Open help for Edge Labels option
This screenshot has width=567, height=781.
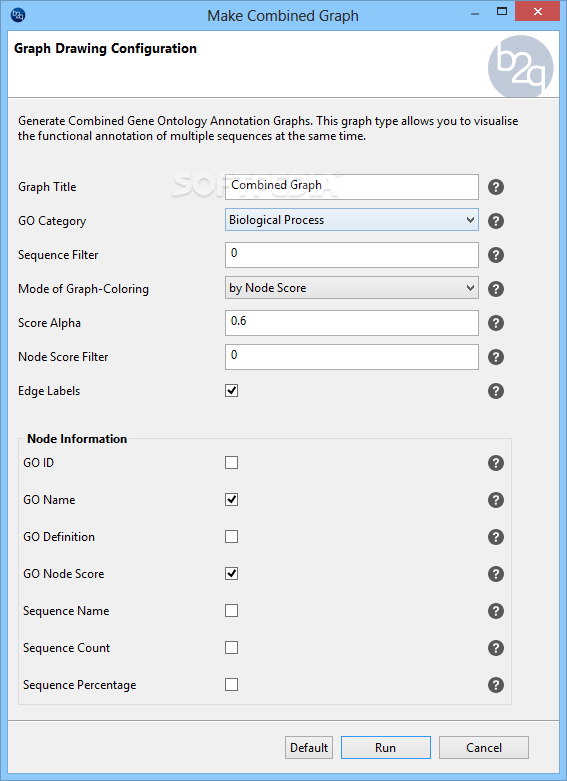coord(496,391)
